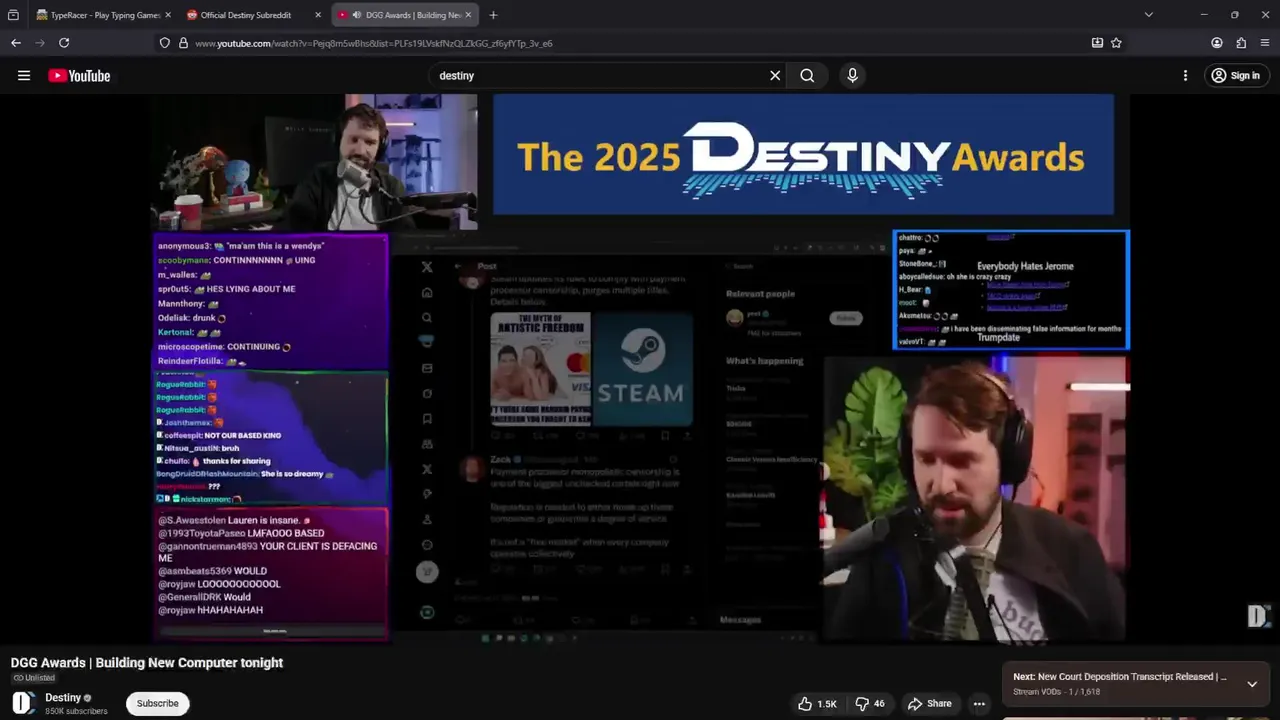Click browser forward arrow

point(40,43)
